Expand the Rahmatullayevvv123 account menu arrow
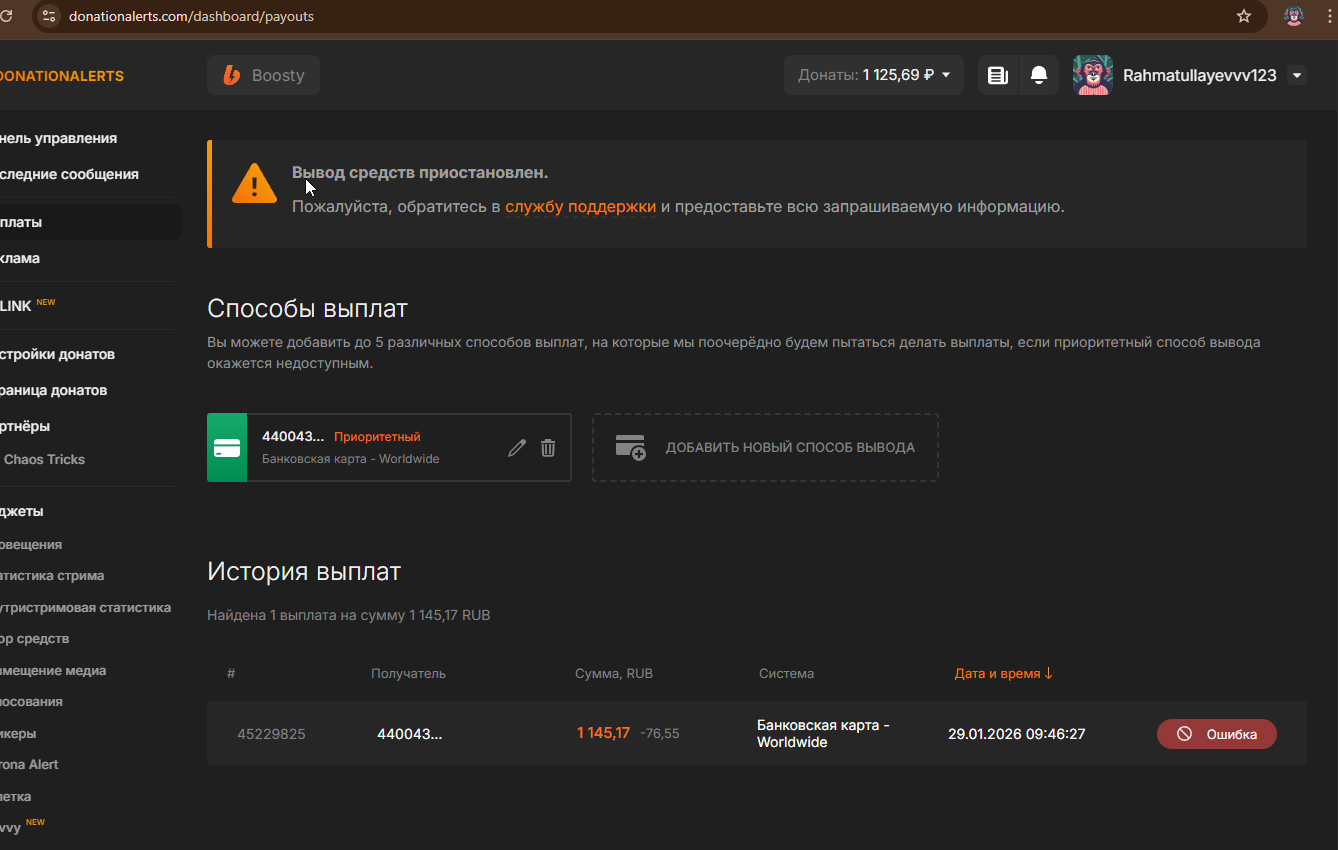Viewport: 1338px width, 850px height. click(x=1297, y=75)
